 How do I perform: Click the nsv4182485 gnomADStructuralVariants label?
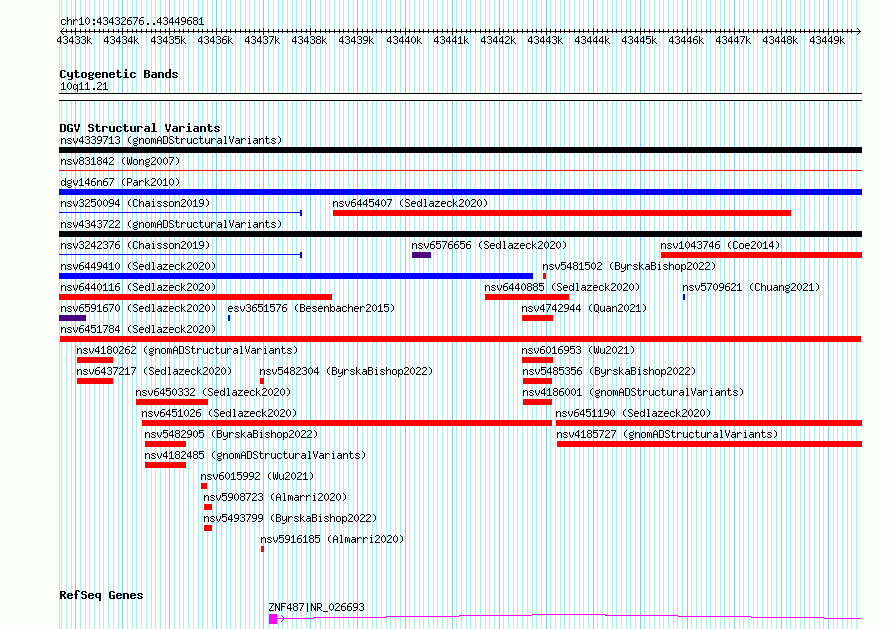tap(255, 455)
